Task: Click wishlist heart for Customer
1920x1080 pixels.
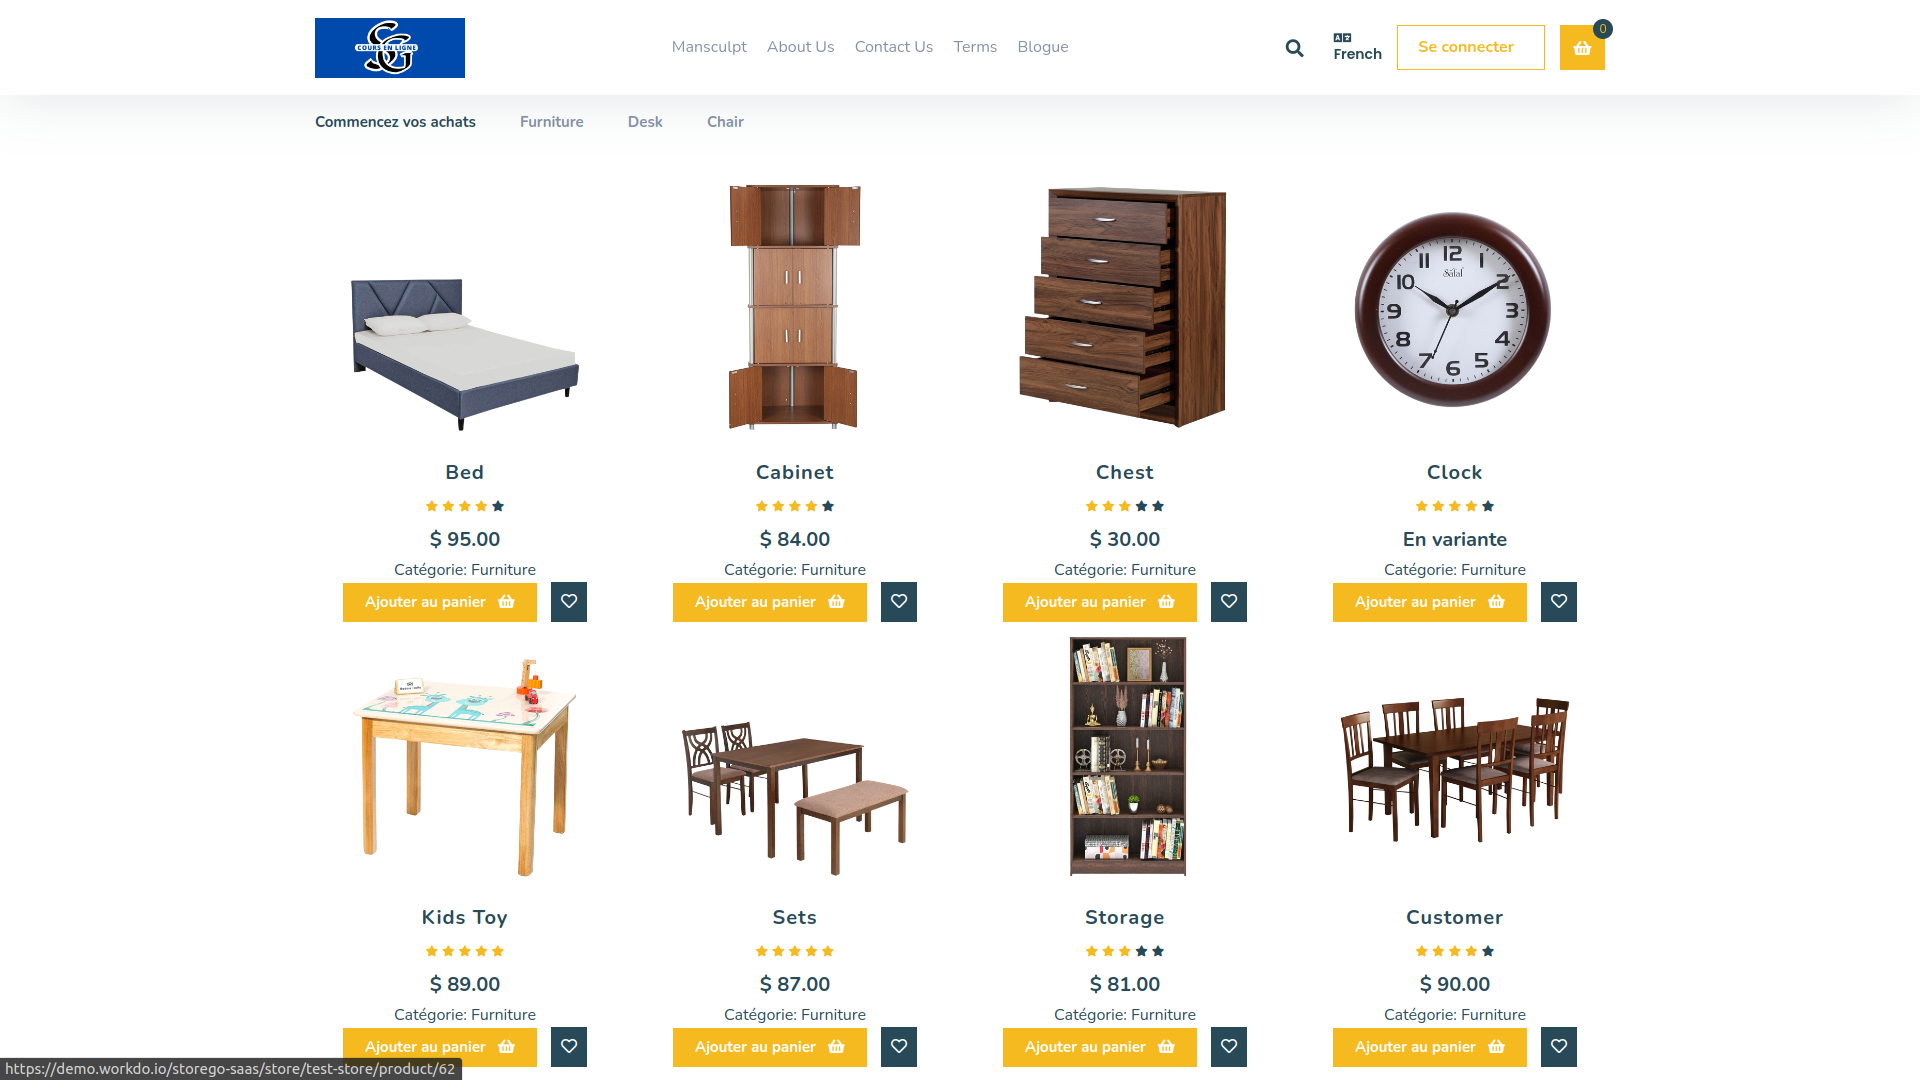Action: [1559, 1047]
